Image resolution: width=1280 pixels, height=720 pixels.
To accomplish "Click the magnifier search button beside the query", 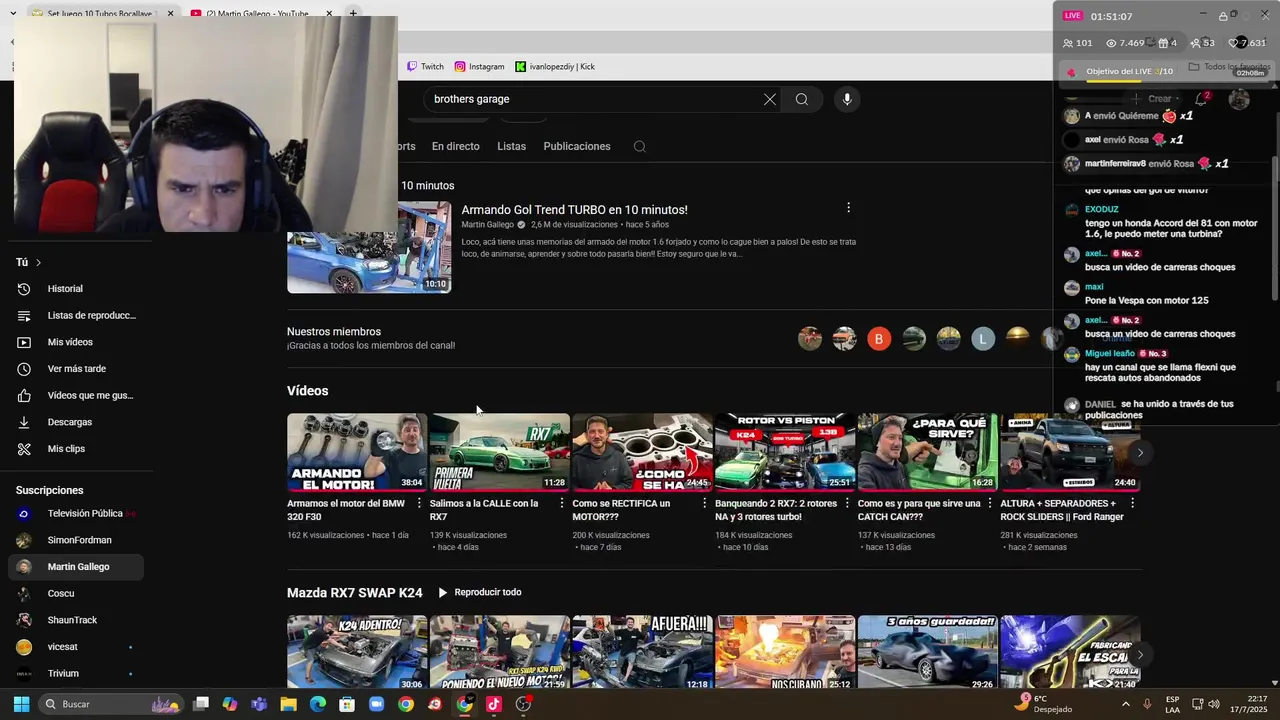I will point(802,99).
